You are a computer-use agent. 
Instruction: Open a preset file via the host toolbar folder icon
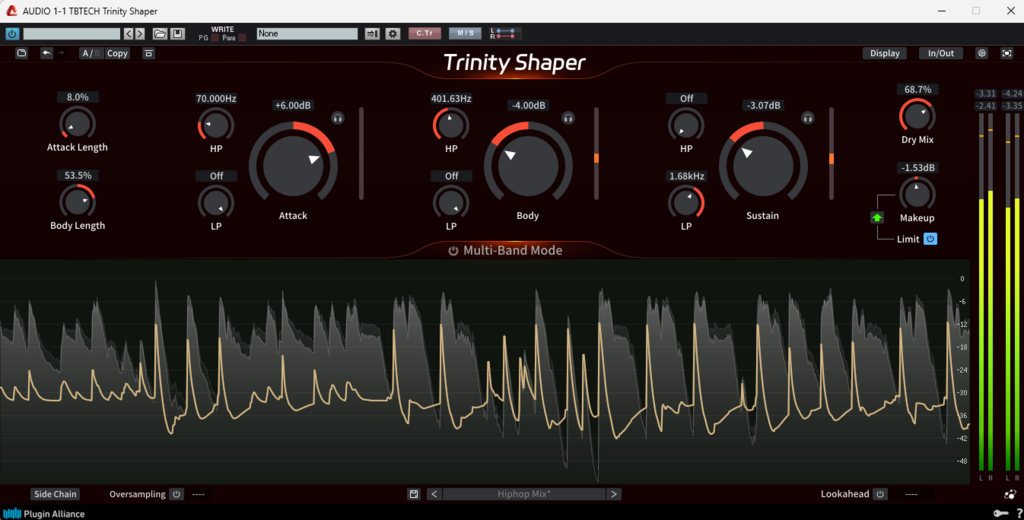click(x=159, y=33)
